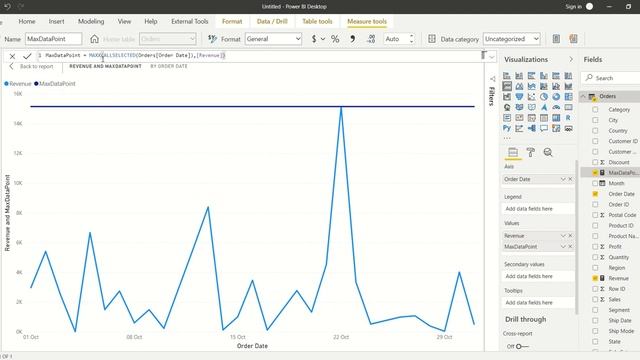Choose the Python visual
Screen dimensions: 640x360
point(507,128)
